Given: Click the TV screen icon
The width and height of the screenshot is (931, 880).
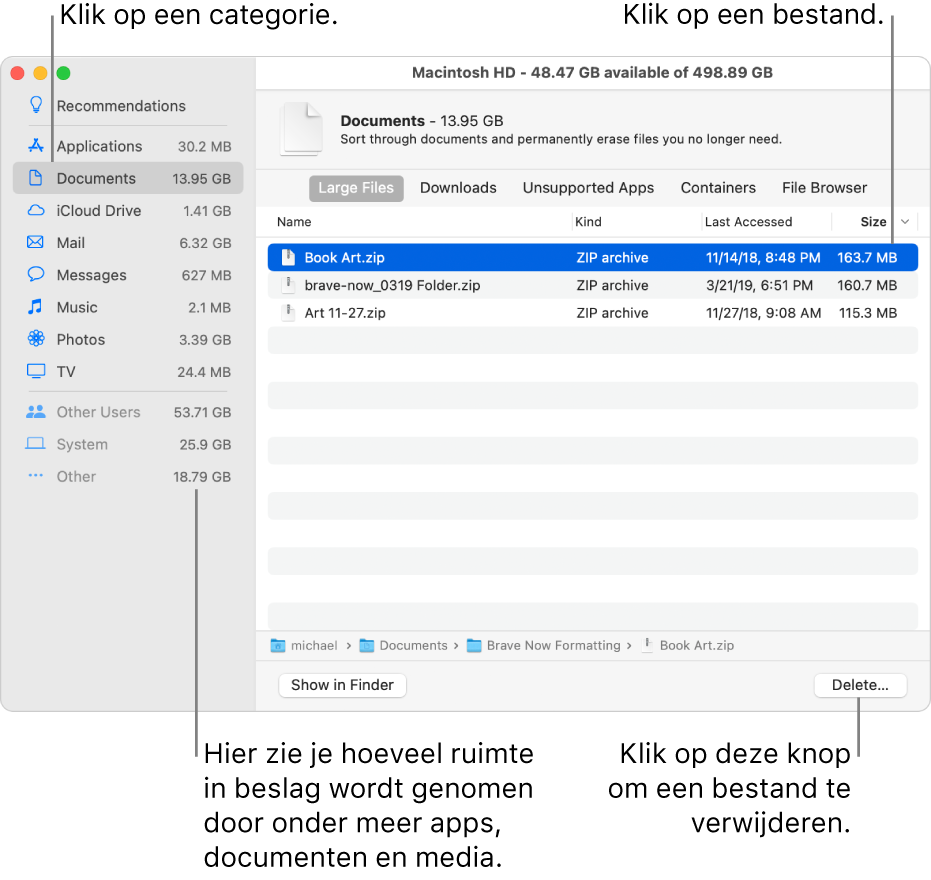Looking at the screenshot, I should click(36, 371).
